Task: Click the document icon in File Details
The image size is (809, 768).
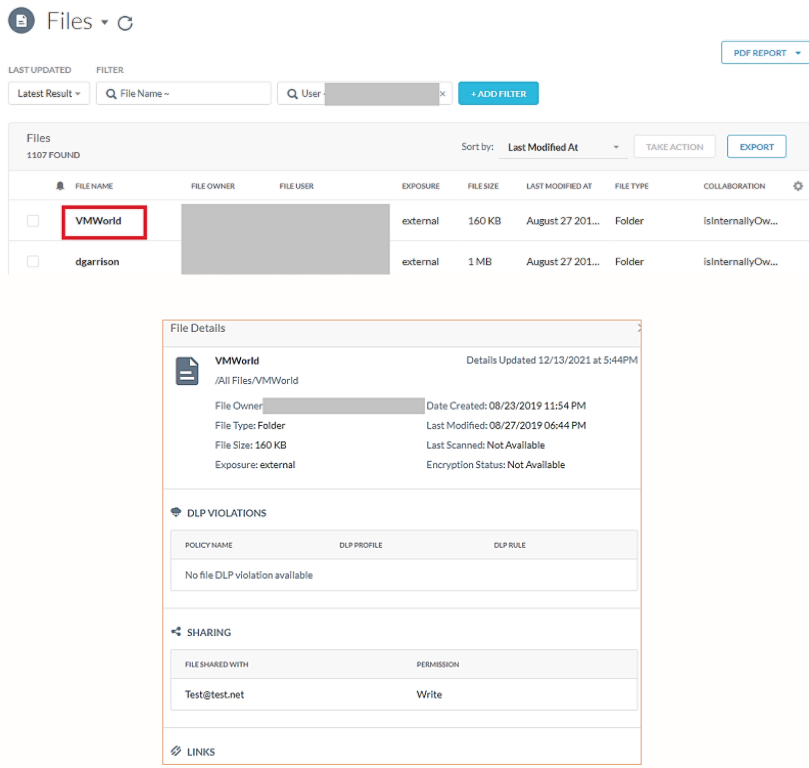Action: pos(187,371)
